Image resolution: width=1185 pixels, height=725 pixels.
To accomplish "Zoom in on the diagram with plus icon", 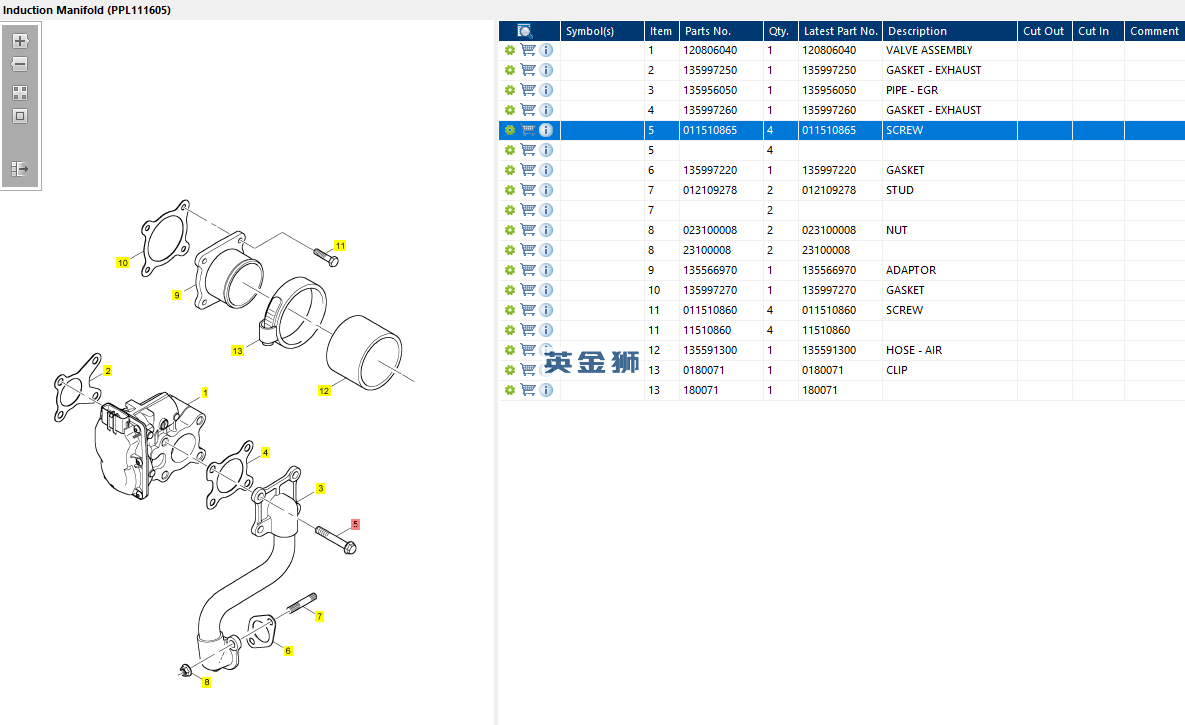I will pos(20,41).
